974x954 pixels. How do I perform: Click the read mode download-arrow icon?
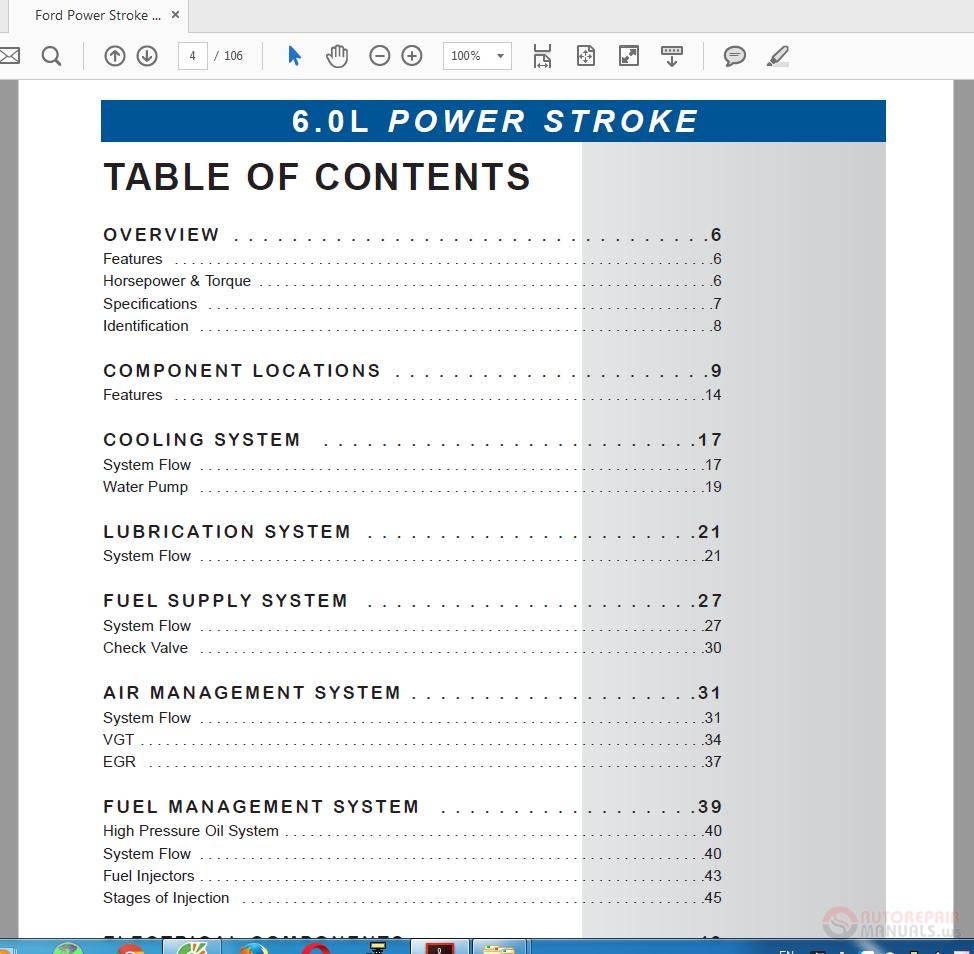pos(671,56)
